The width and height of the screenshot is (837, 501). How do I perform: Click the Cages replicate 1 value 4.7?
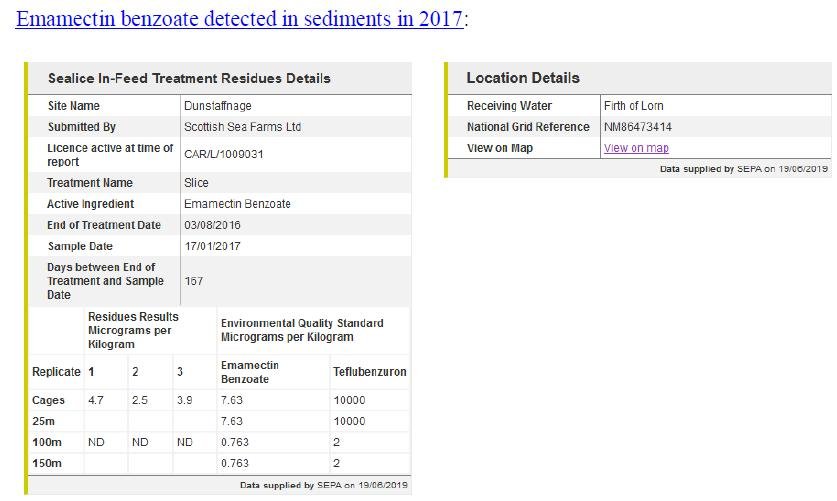[x=97, y=400]
